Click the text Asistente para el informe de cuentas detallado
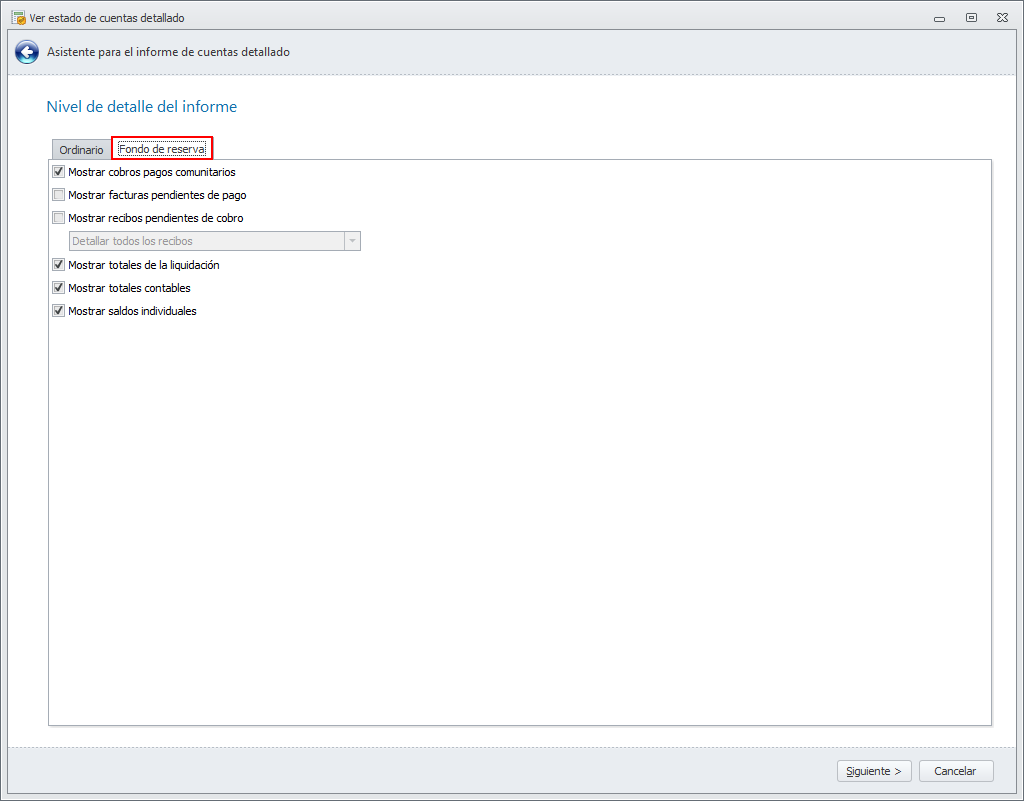The height and width of the screenshot is (801, 1024). click(168, 52)
